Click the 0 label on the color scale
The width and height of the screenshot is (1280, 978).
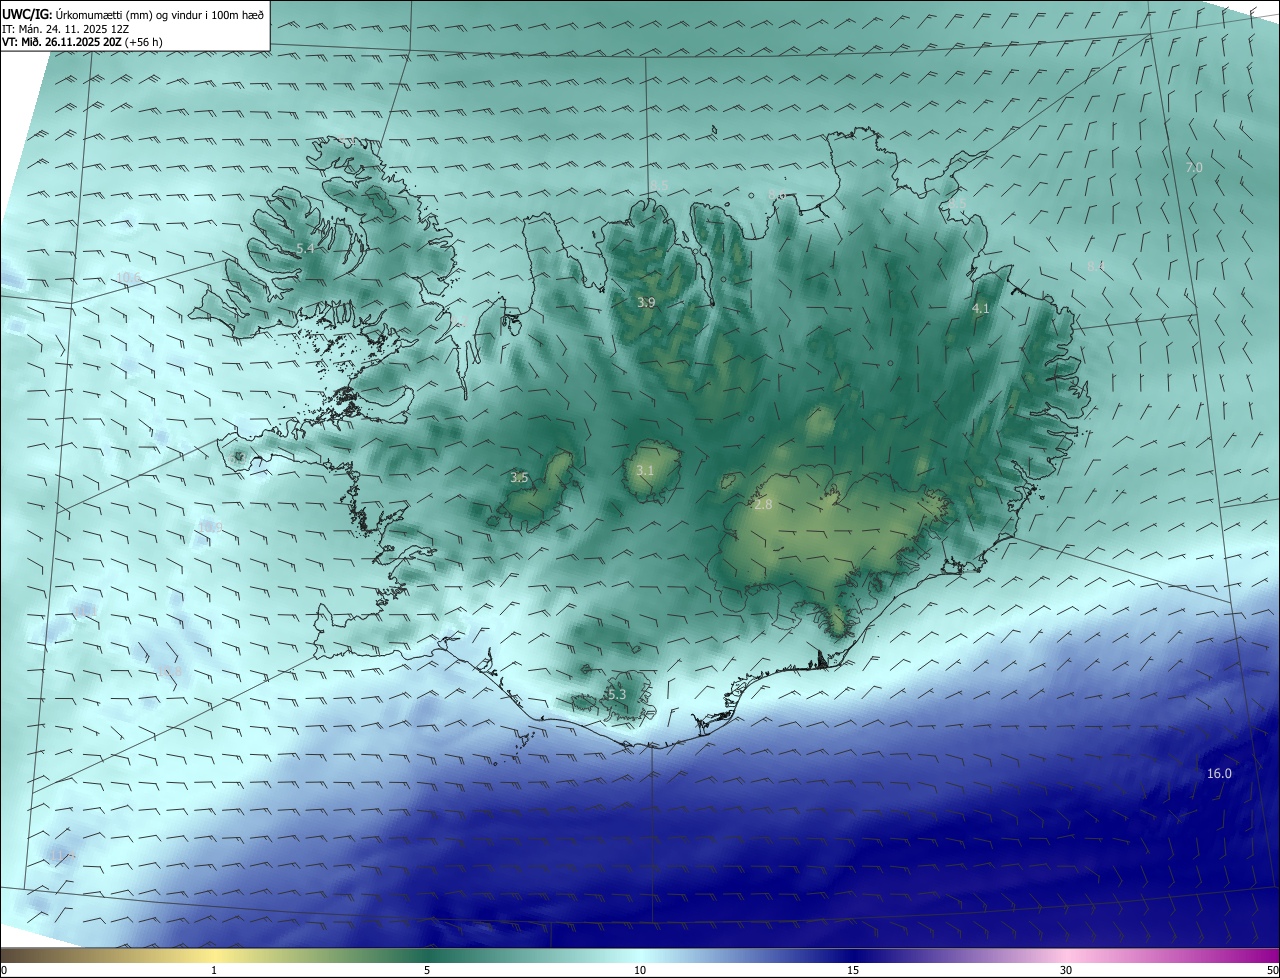pos(4,970)
